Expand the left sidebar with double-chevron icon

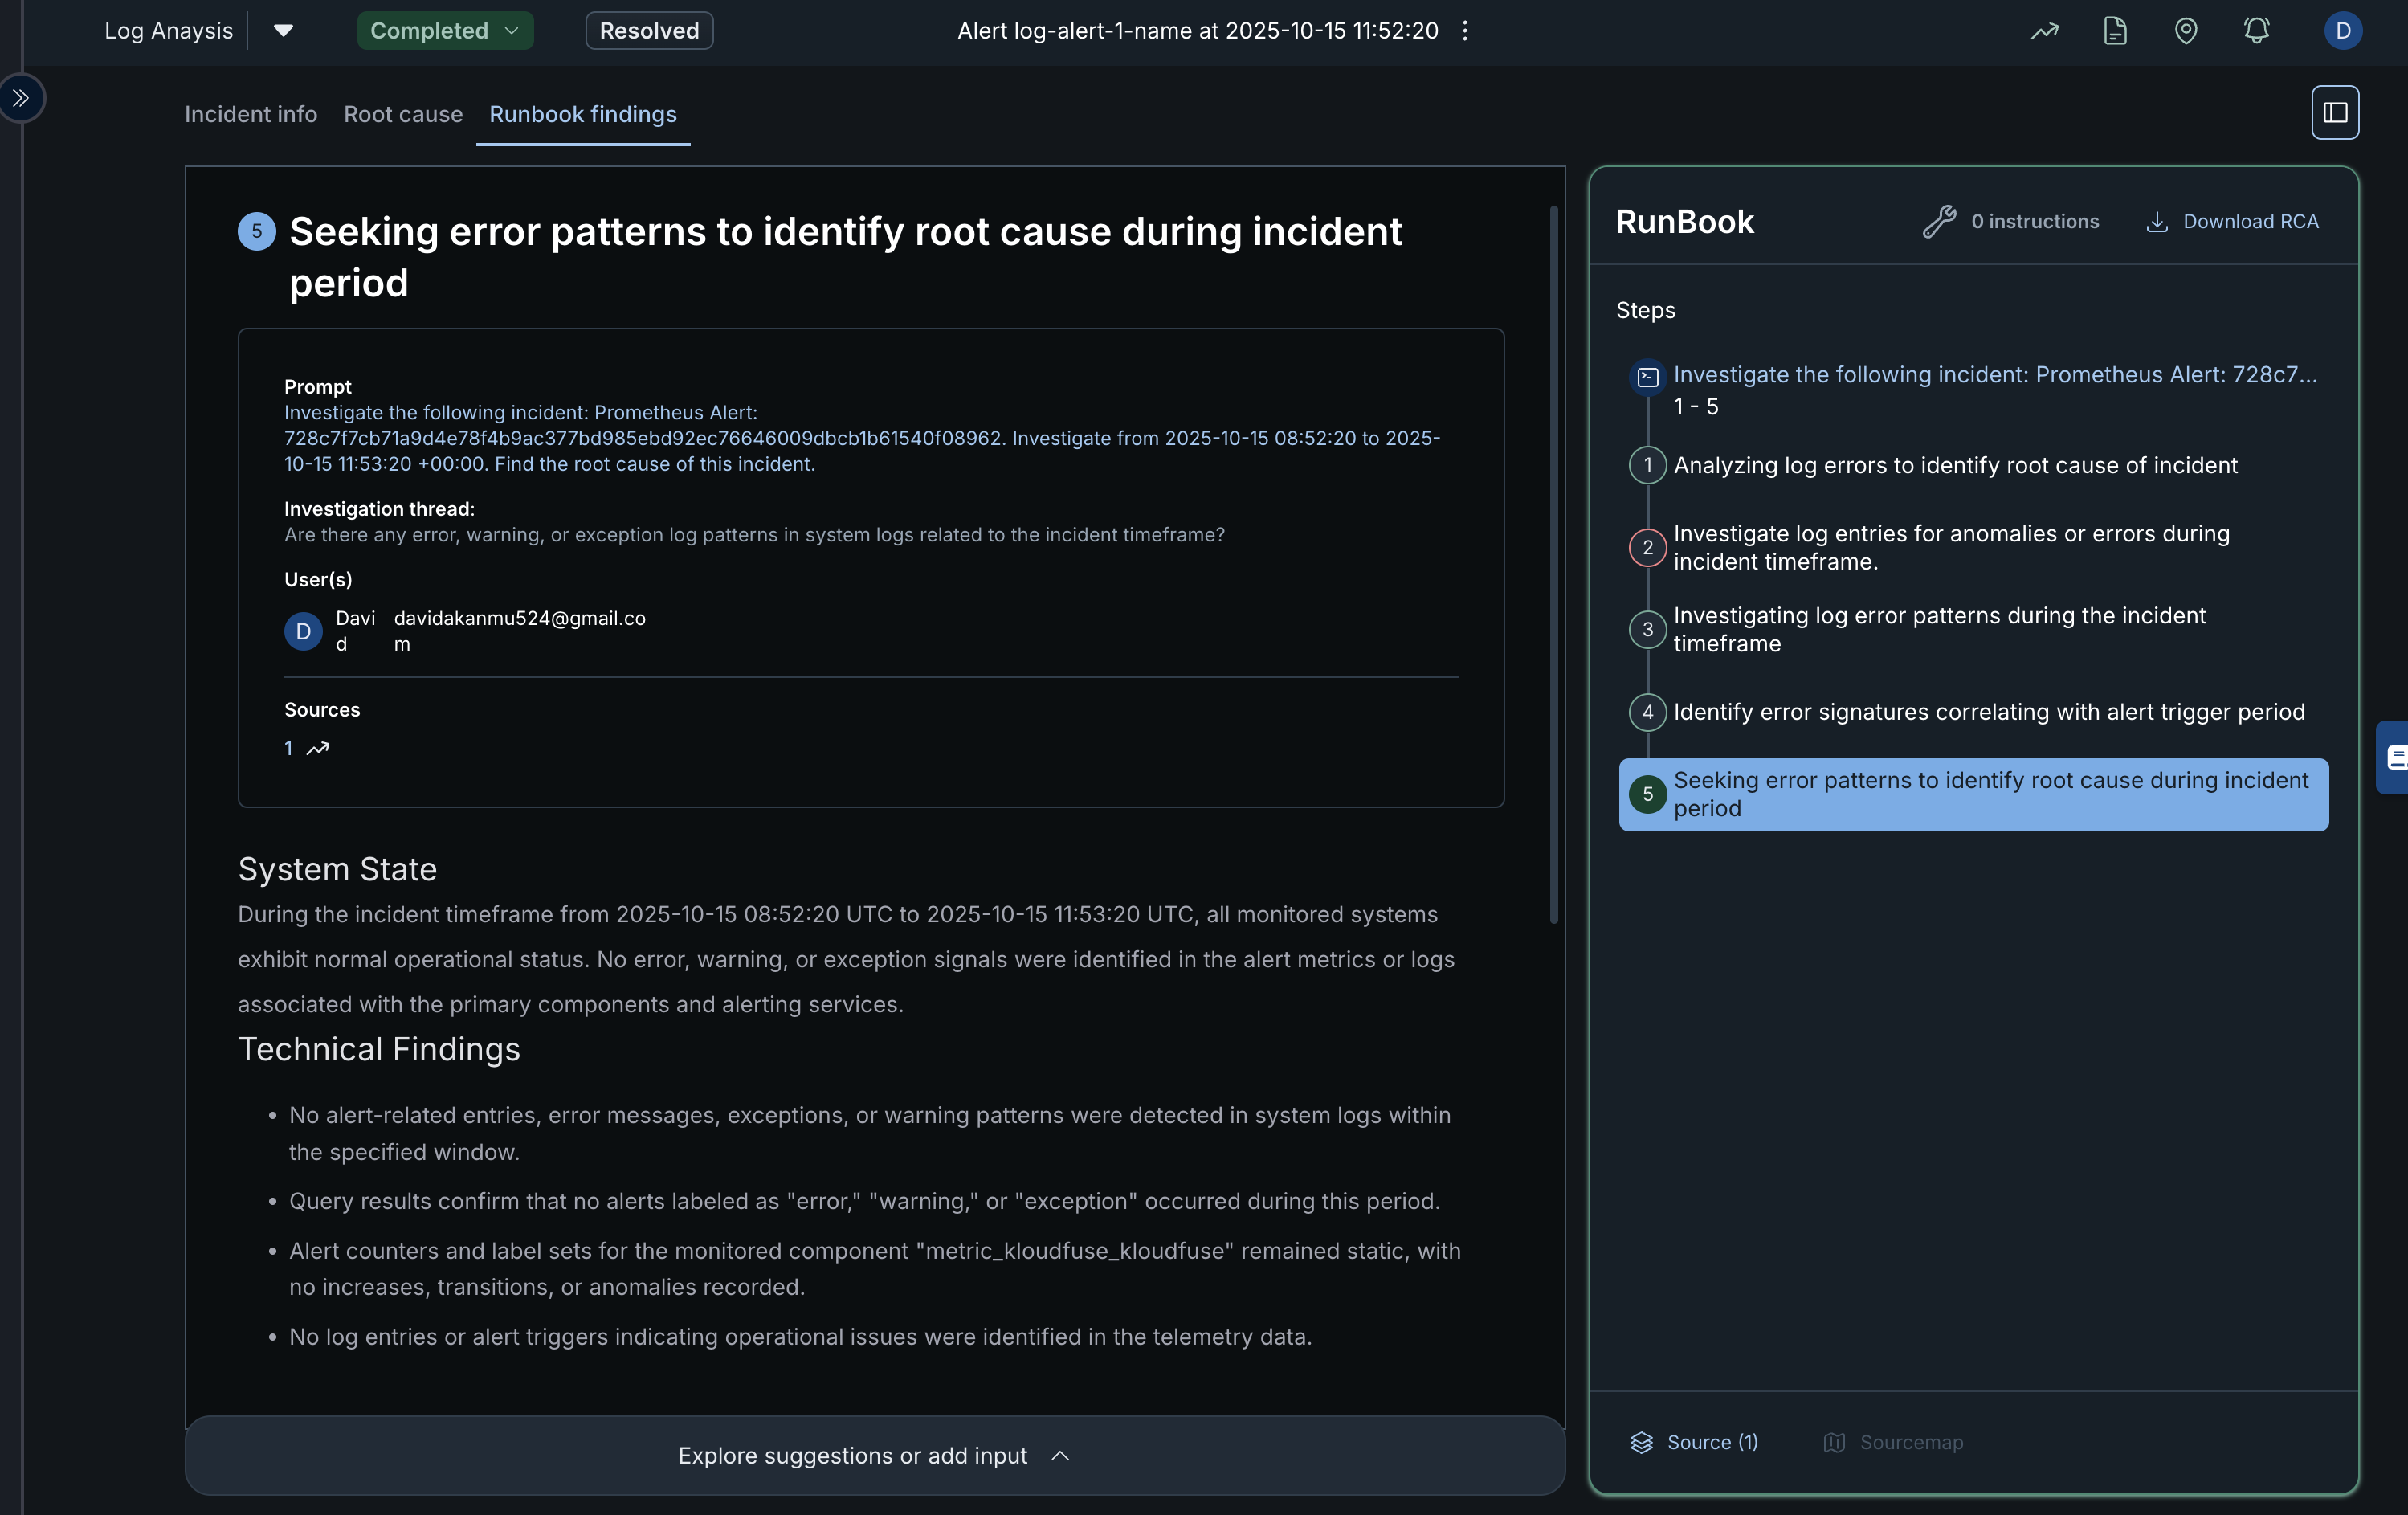(20, 98)
